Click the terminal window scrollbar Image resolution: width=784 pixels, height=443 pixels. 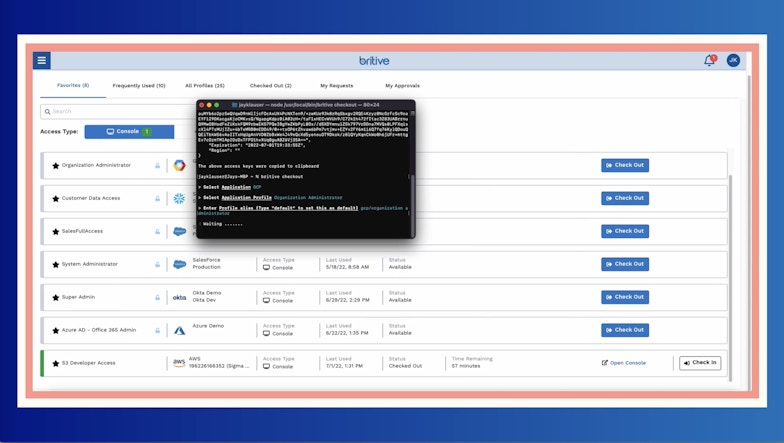pos(412,205)
